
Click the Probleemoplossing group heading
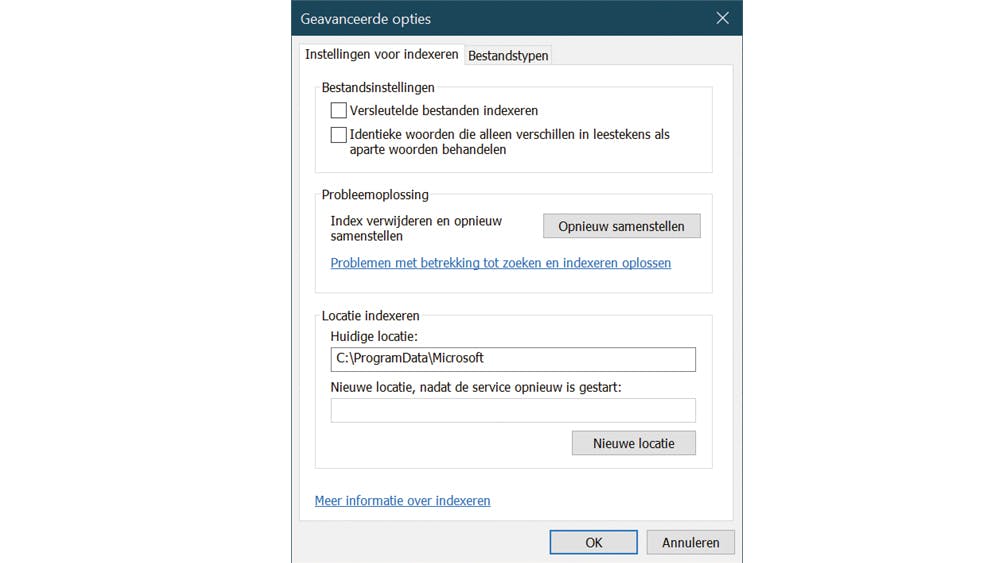pos(375,195)
